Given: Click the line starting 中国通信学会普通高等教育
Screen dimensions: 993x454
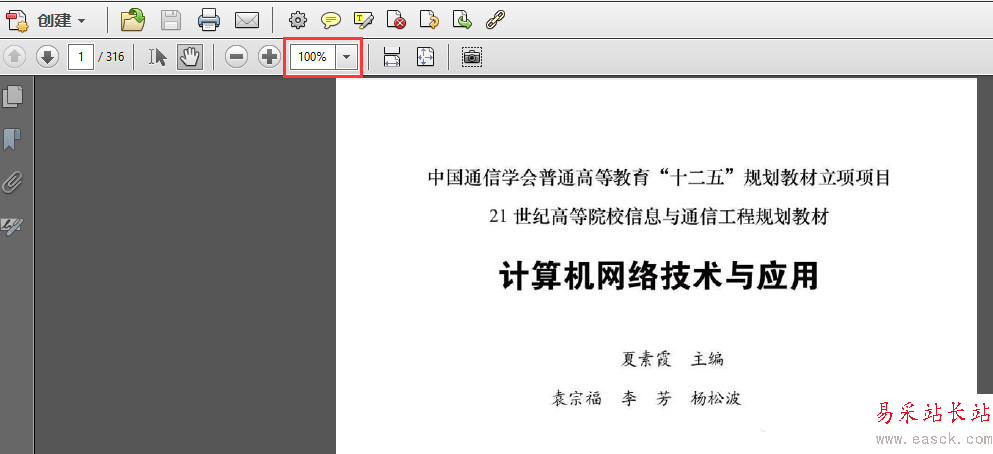Looking at the screenshot, I should (x=659, y=178).
